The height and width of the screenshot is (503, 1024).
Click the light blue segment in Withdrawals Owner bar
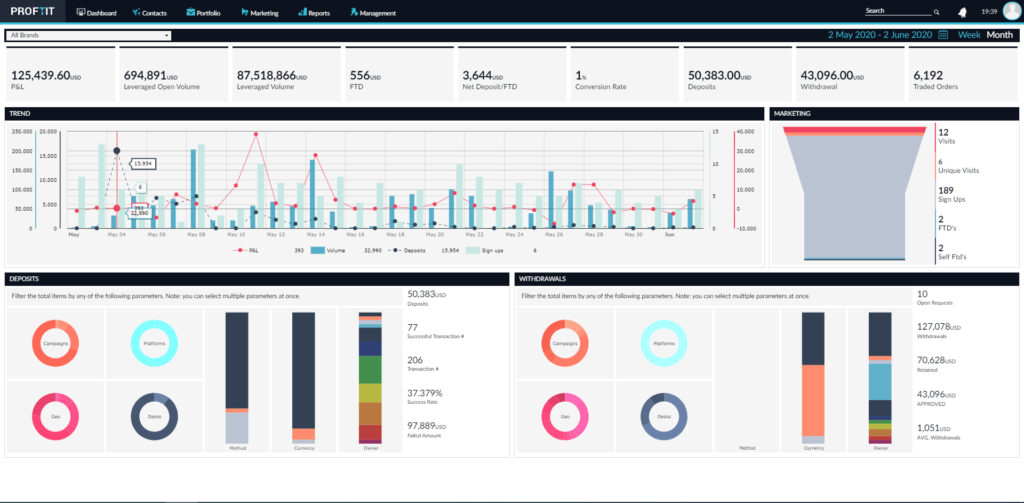tap(880, 381)
